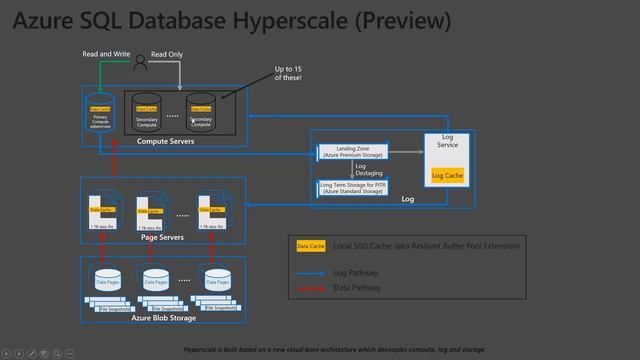Click the last Data Pages cylinder
This screenshot has width=640, height=360.
[218, 280]
